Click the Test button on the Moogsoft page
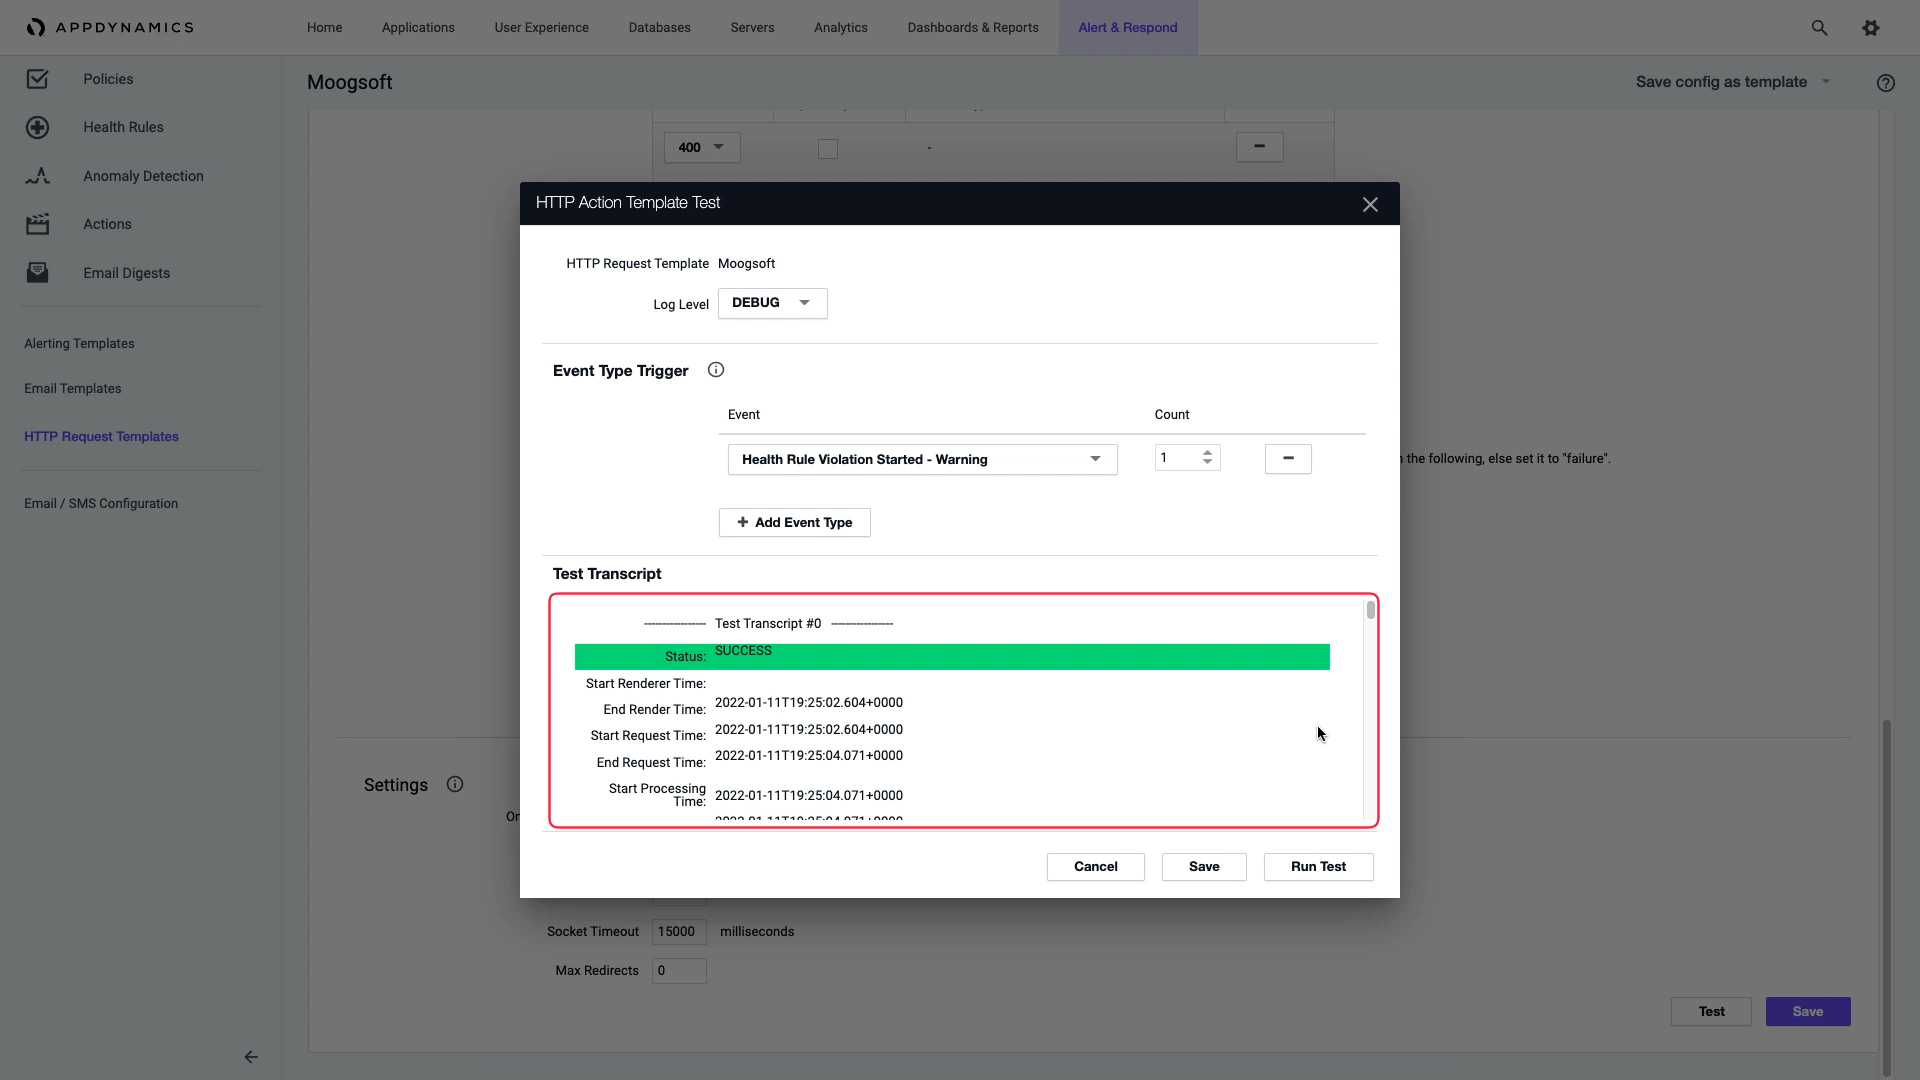This screenshot has height=1080, width=1920. pos(1711,1012)
